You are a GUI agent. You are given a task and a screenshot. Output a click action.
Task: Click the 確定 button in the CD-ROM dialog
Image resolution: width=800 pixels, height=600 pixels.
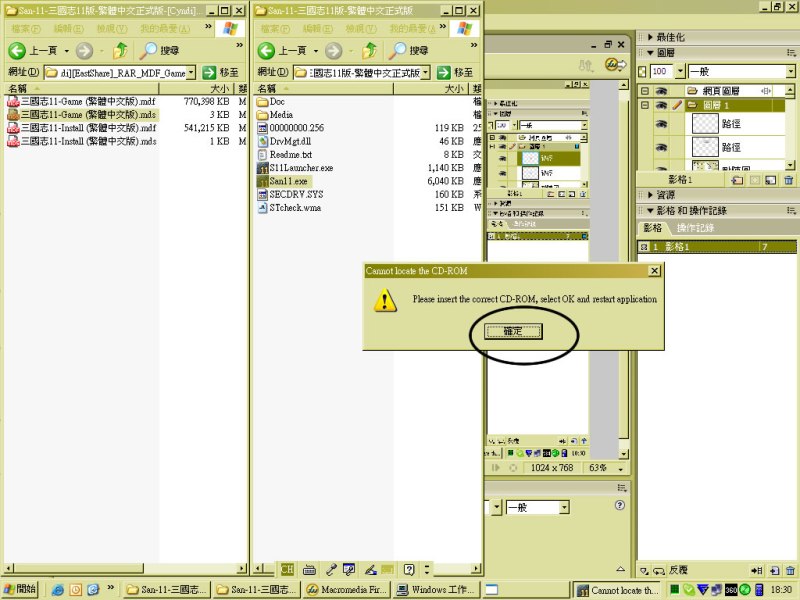513,331
